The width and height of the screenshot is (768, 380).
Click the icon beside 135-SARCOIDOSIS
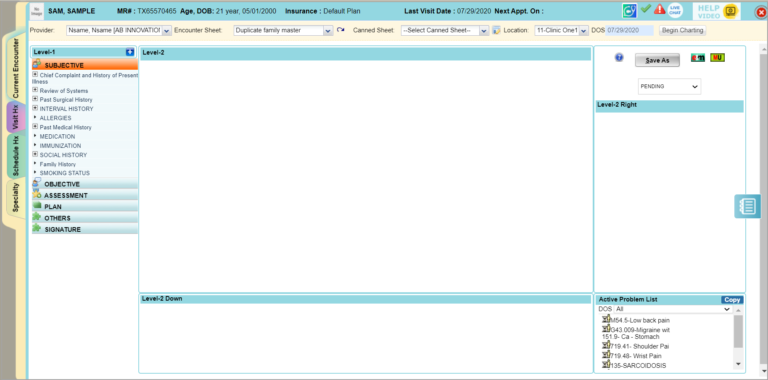point(606,365)
